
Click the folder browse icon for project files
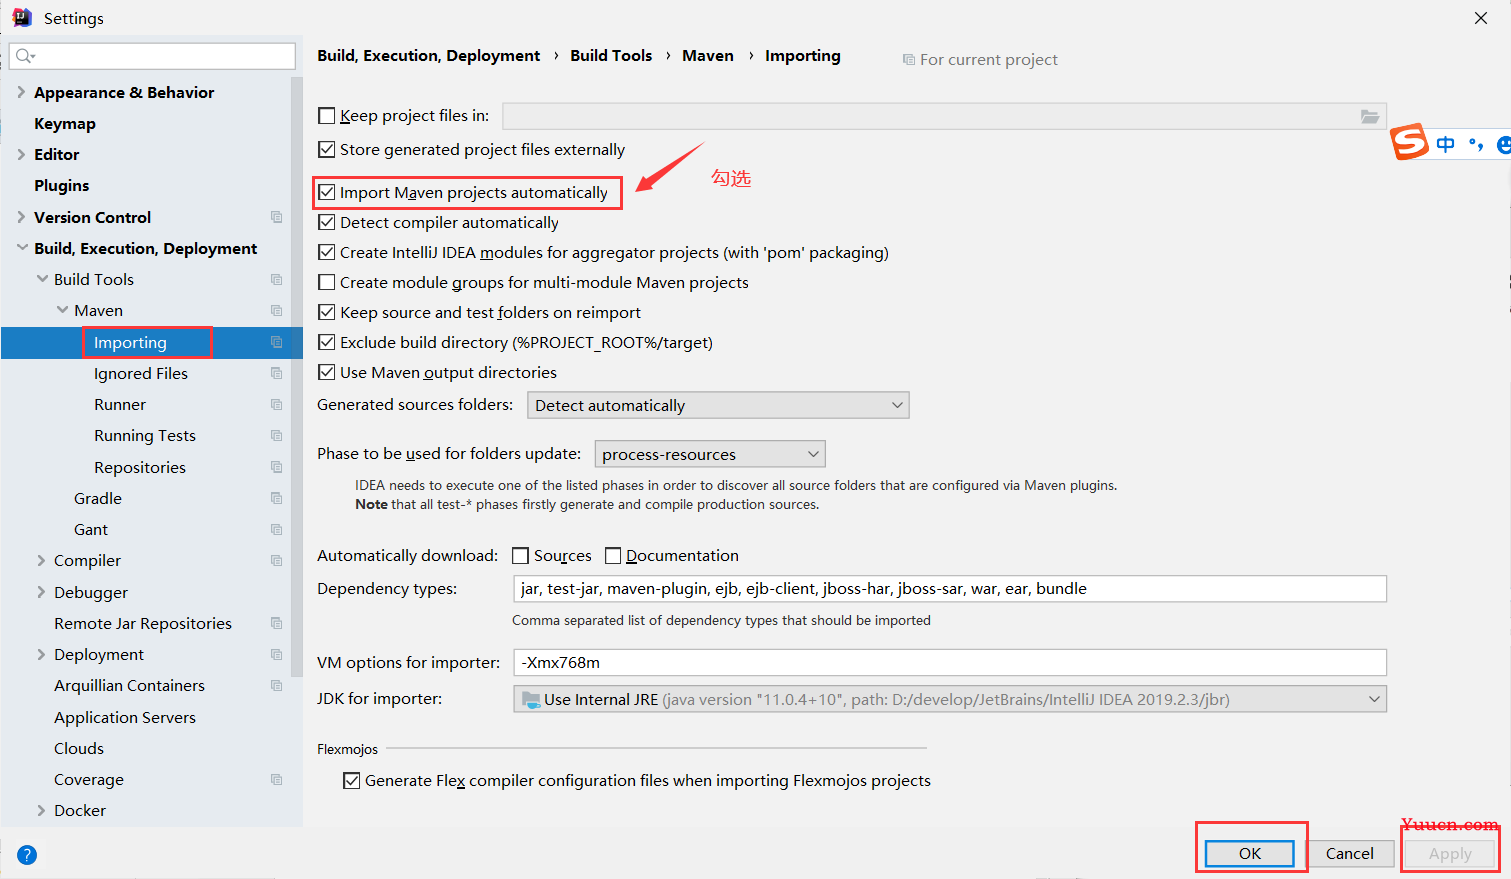point(1370,117)
